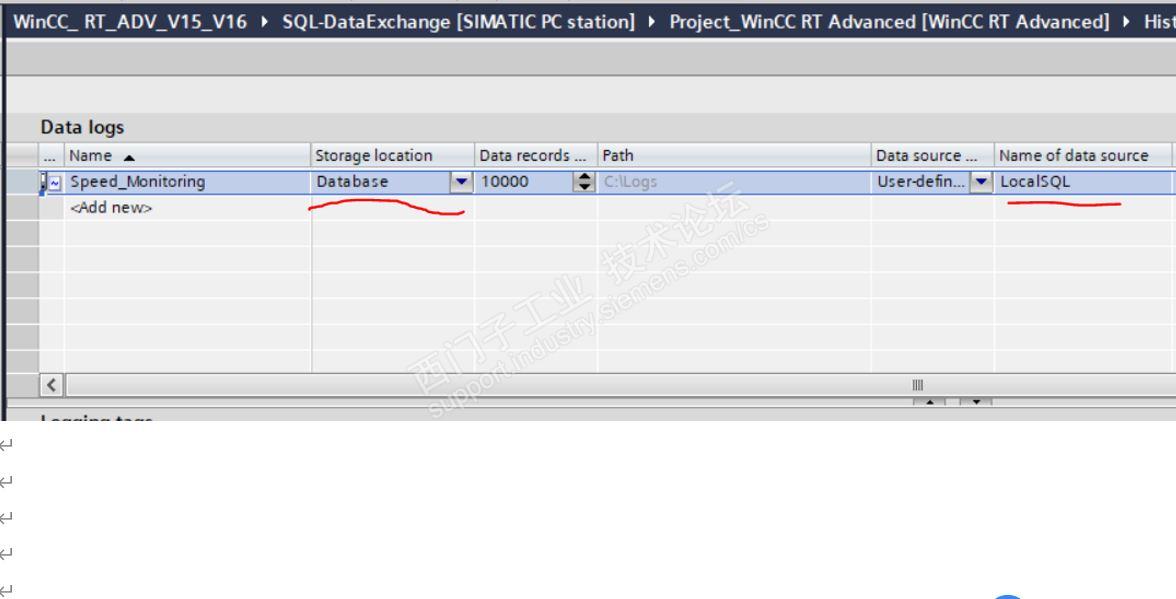Click SQL-DataExchange [SIMATIC PC station] breadcrumb
Image resolution: width=1176 pixels, height=599 pixels.
[x=458, y=22]
